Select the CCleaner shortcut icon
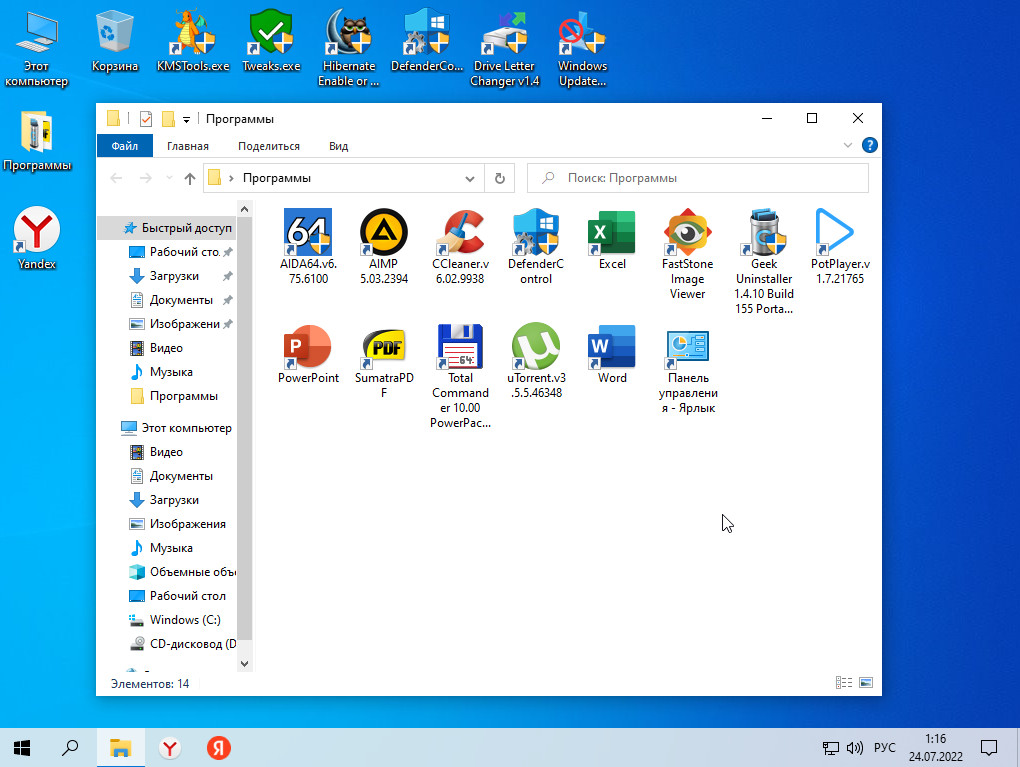This screenshot has height=767, width=1020. [460, 232]
